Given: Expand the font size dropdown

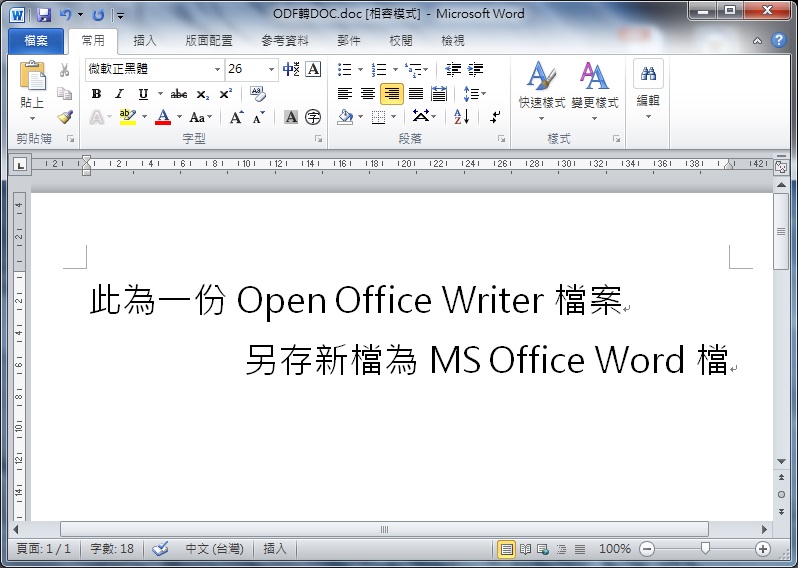Looking at the screenshot, I should pos(272,70).
